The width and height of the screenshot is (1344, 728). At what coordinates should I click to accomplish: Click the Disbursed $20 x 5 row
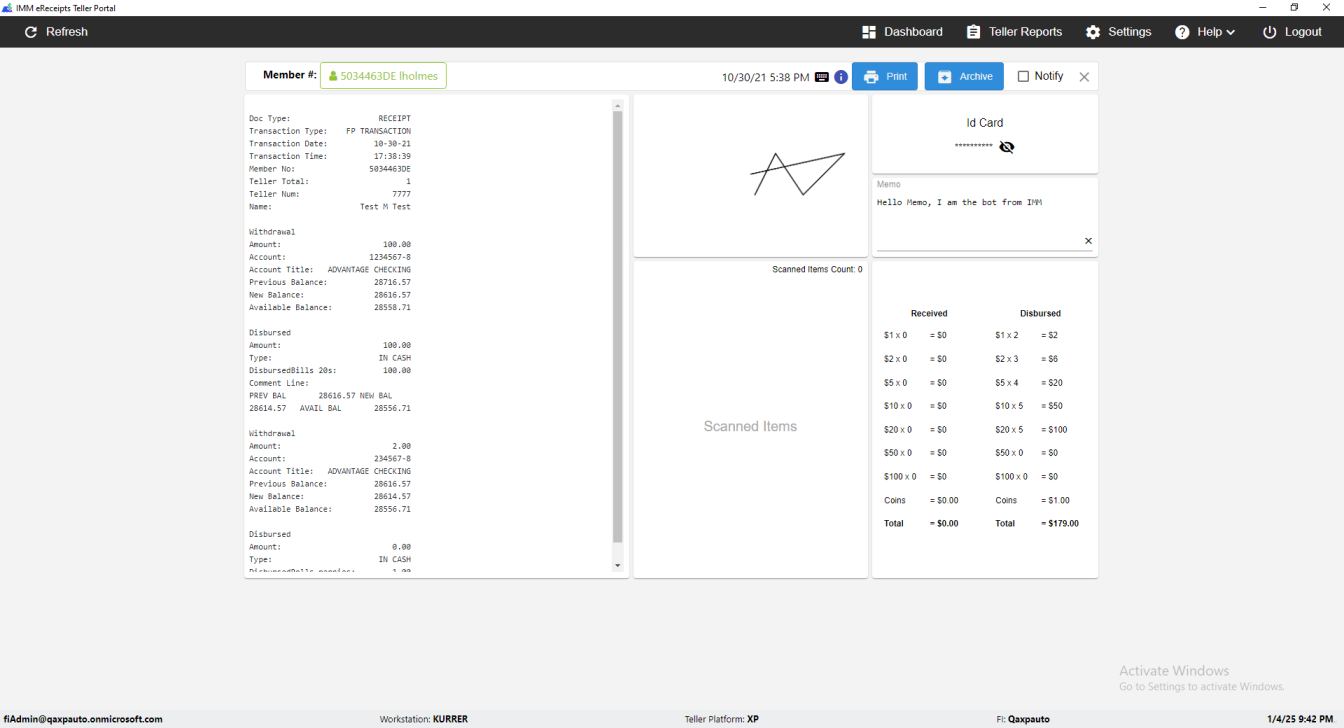[1031, 429]
